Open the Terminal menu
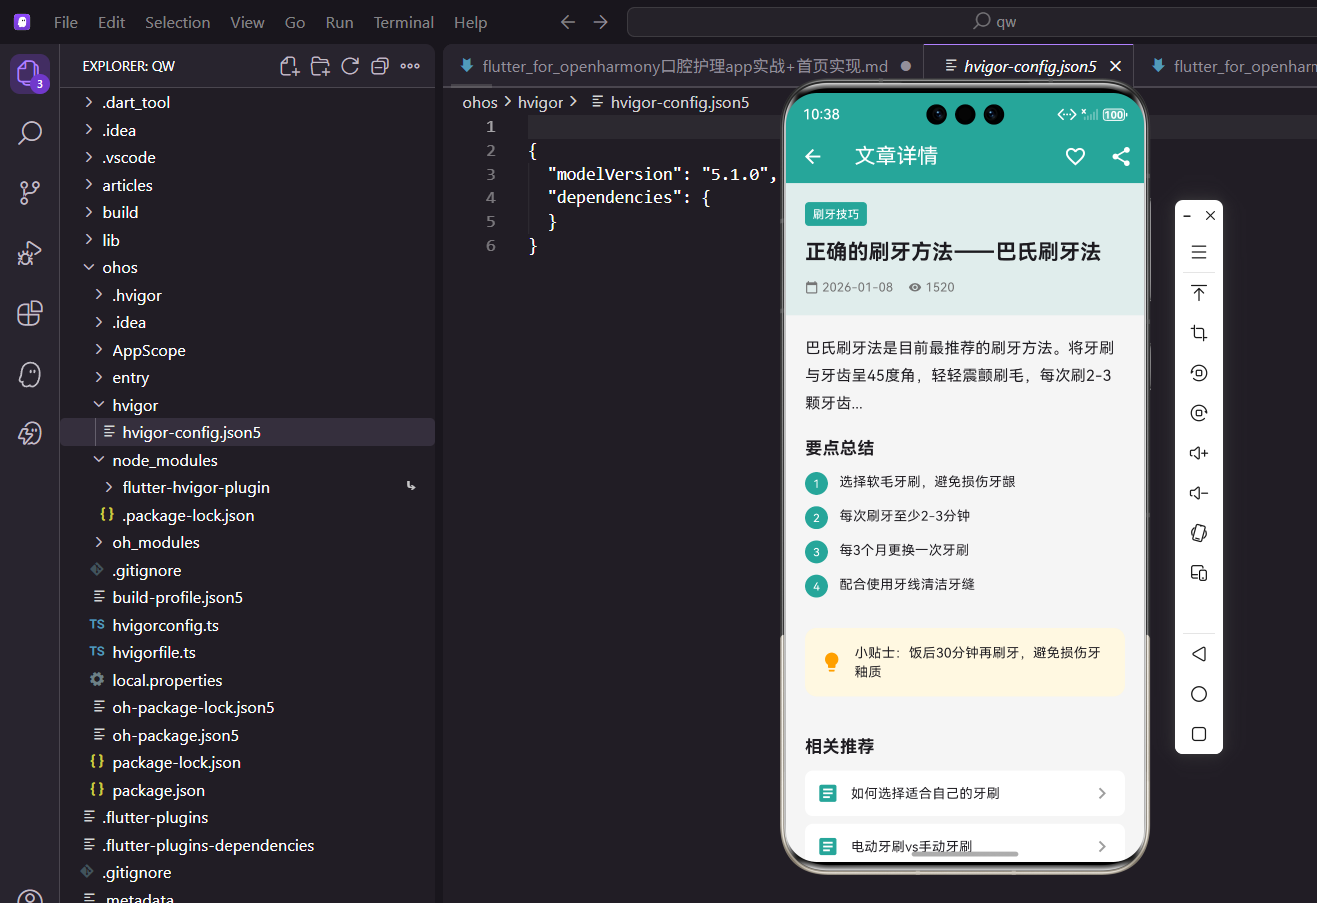 [403, 21]
